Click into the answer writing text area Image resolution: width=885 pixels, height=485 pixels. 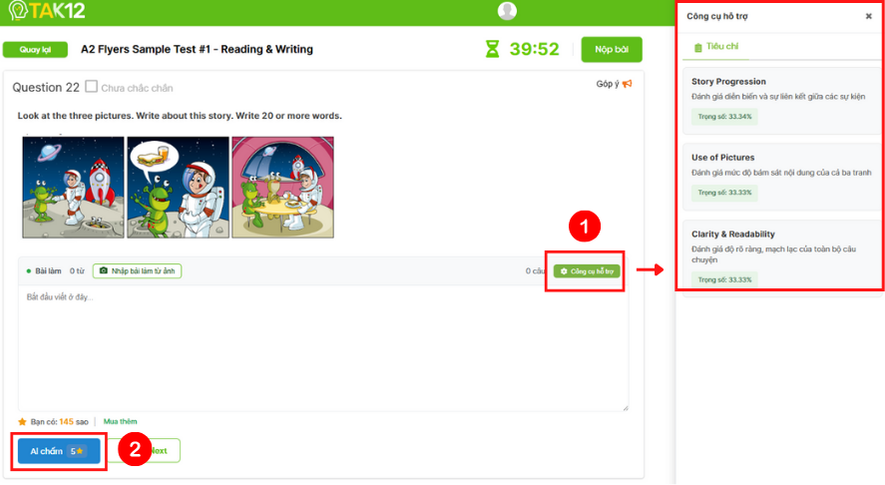click(323, 348)
